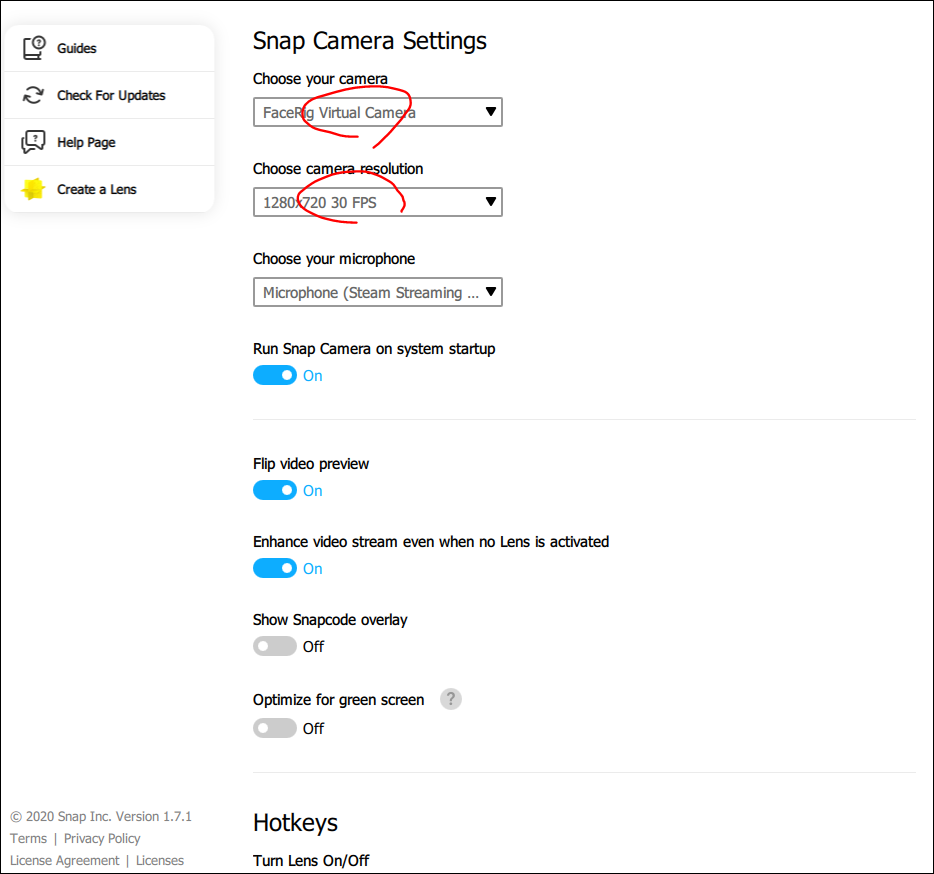The width and height of the screenshot is (934, 874).
Task: Open the Terms link
Action: click(29, 838)
